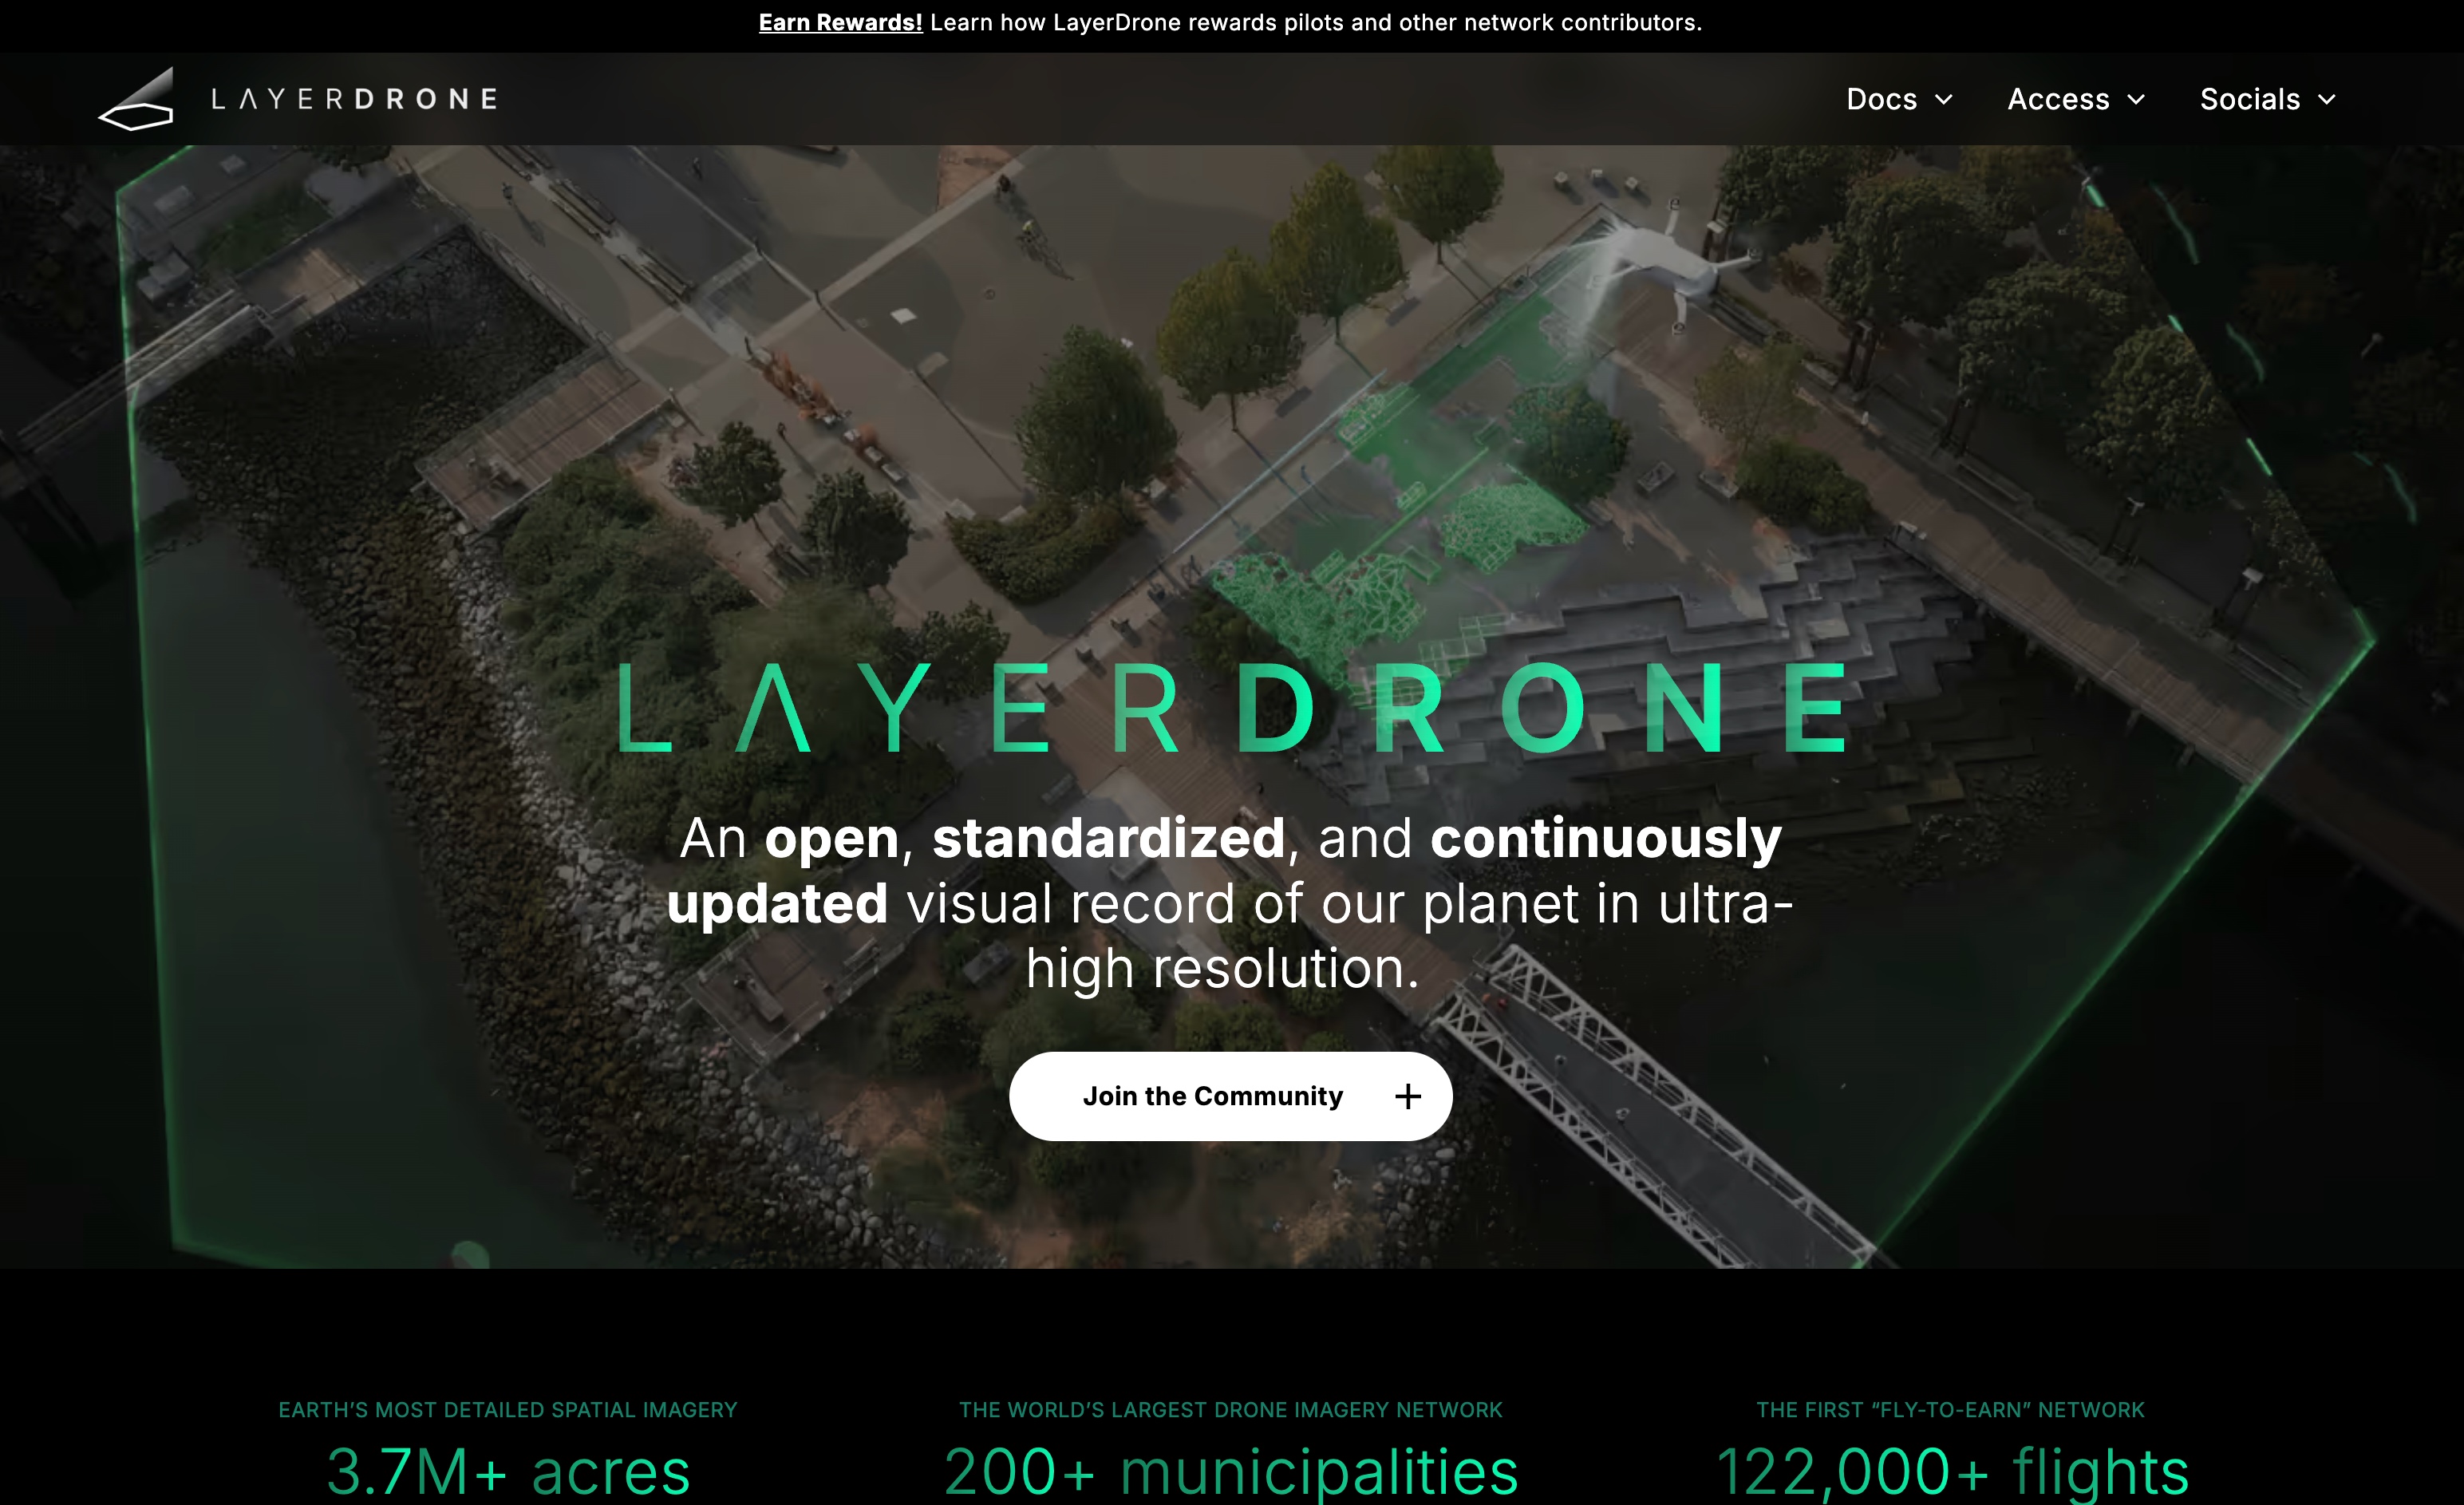Click the Join the Community button
This screenshot has width=2464, height=1505.
click(x=1230, y=1096)
